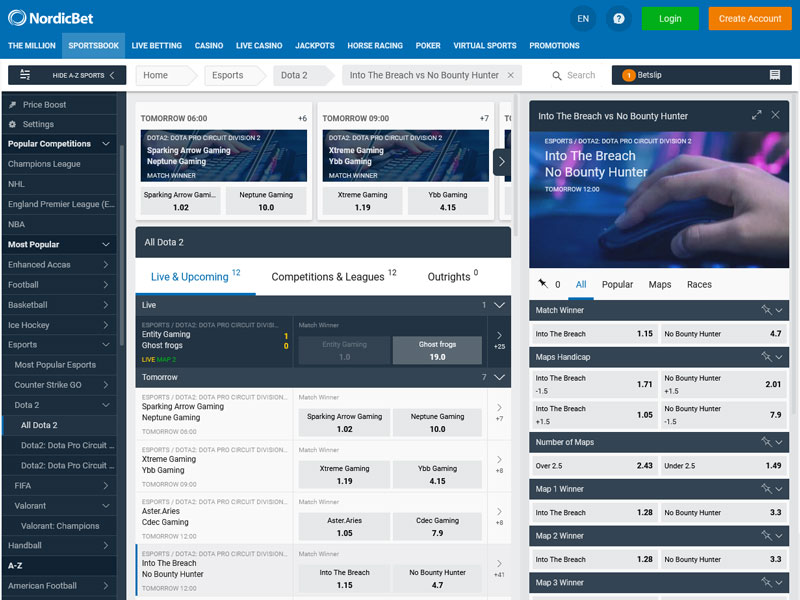Collapse the Dota 2 sidebar group
Viewport: 800px width, 600px height.
[106, 405]
